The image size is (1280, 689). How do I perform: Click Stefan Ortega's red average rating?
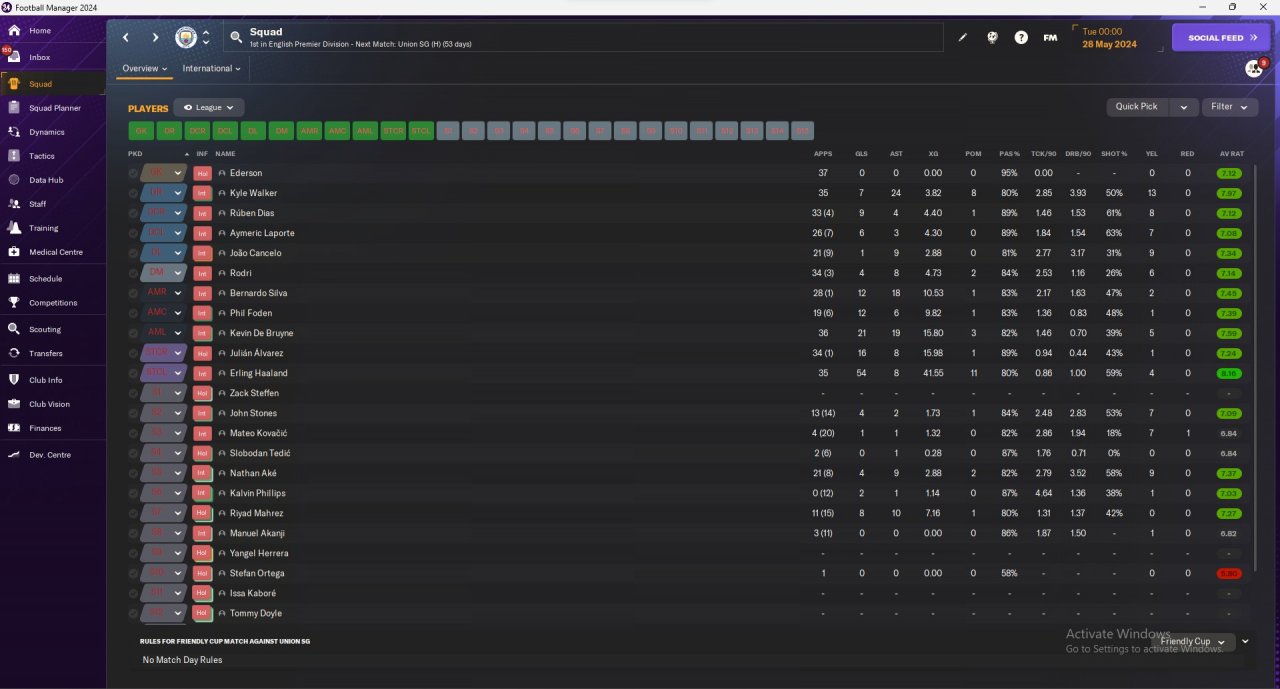pyautogui.click(x=1229, y=573)
